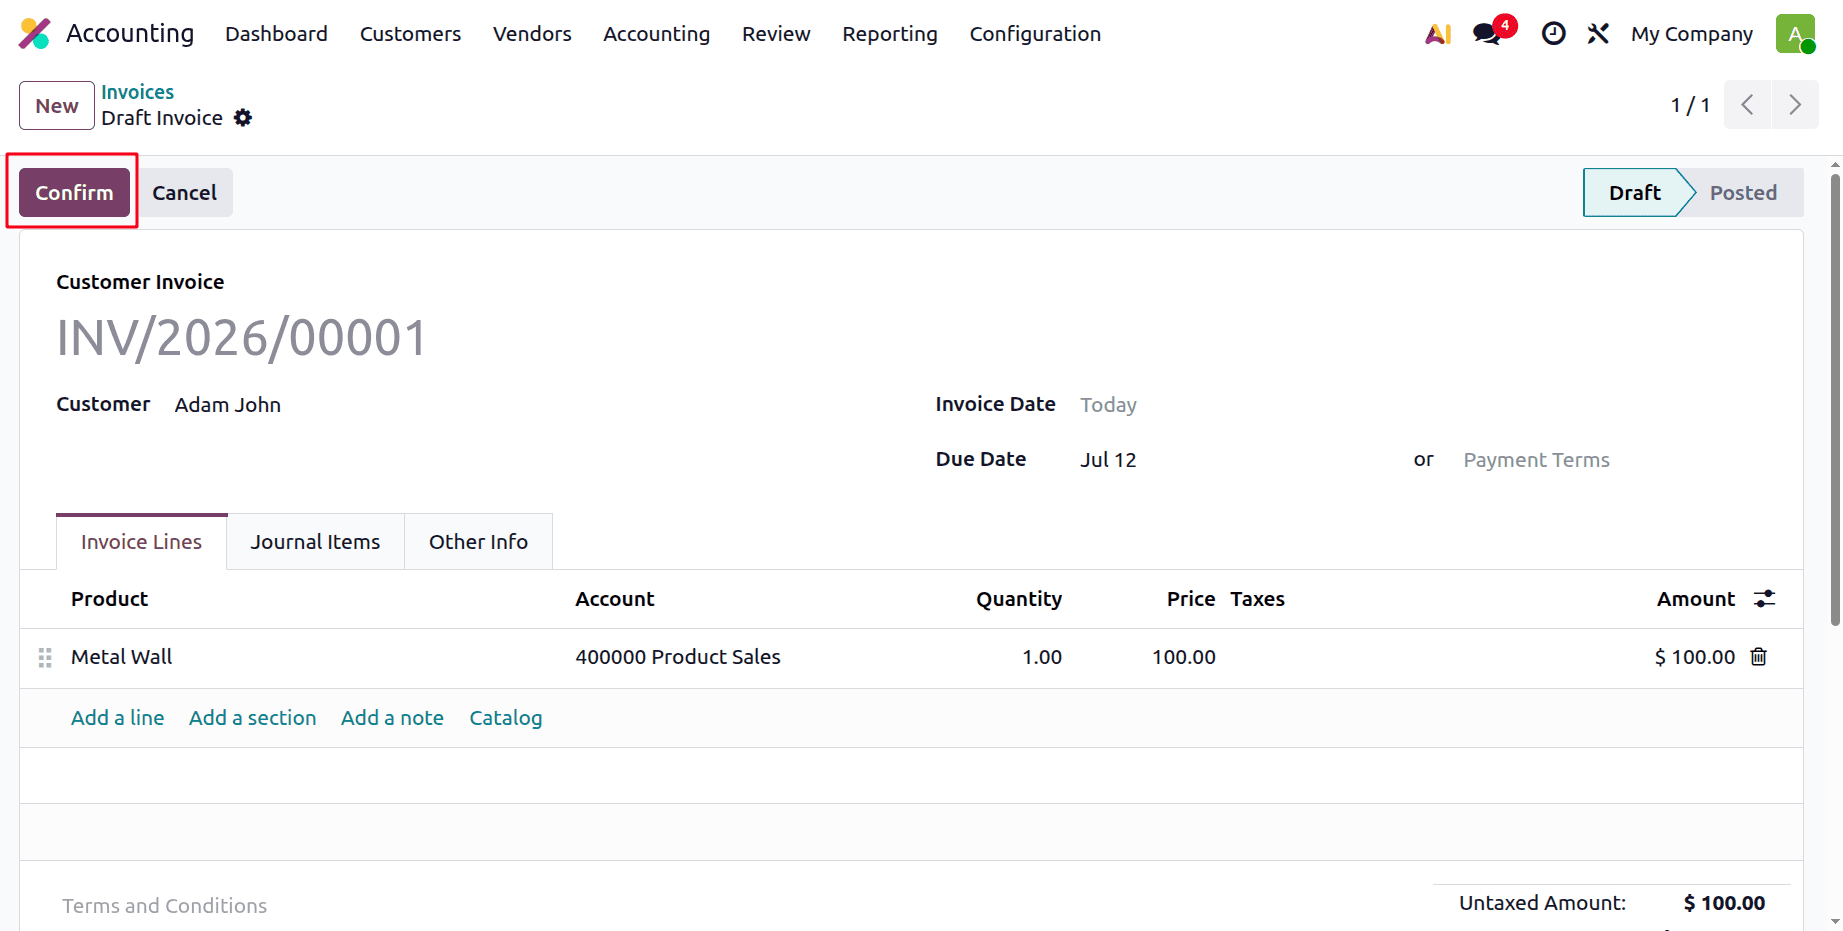Delete the Metal Wall invoice line

tap(1759, 657)
